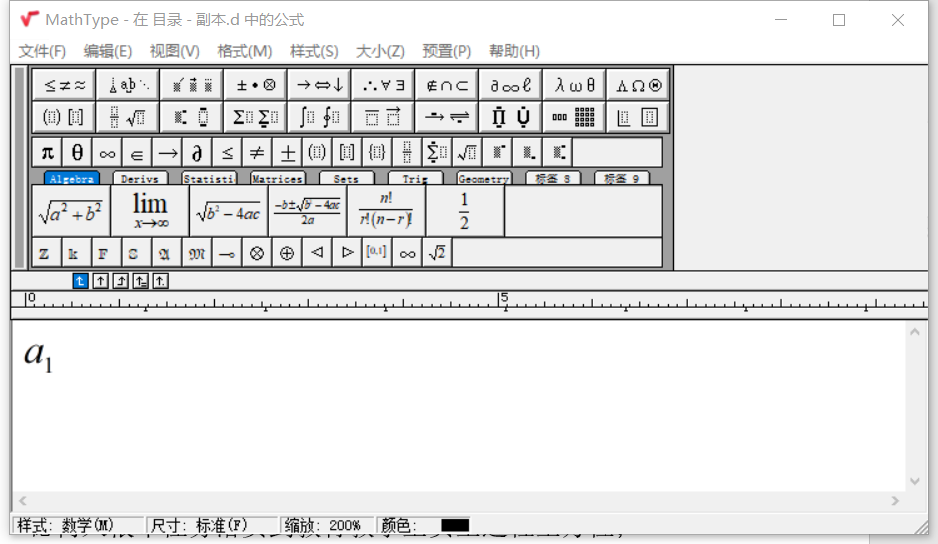938x544 pixels.
Task: Switch to the Geometry tab
Action: pyautogui.click(x=483, y=178)
